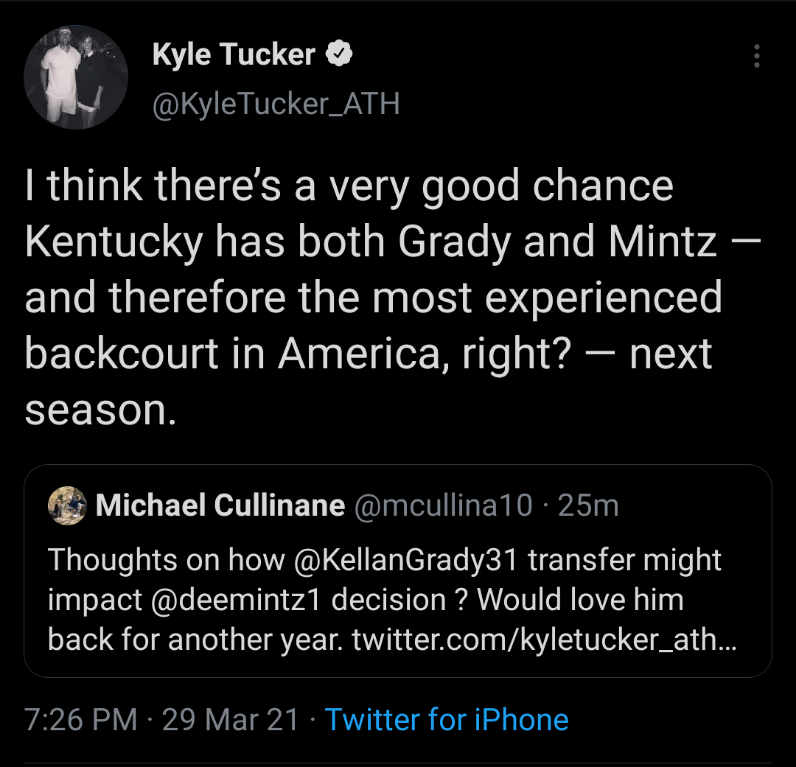
Task: Select the main tweet's closing word "season."
Action: coord(100,410)
